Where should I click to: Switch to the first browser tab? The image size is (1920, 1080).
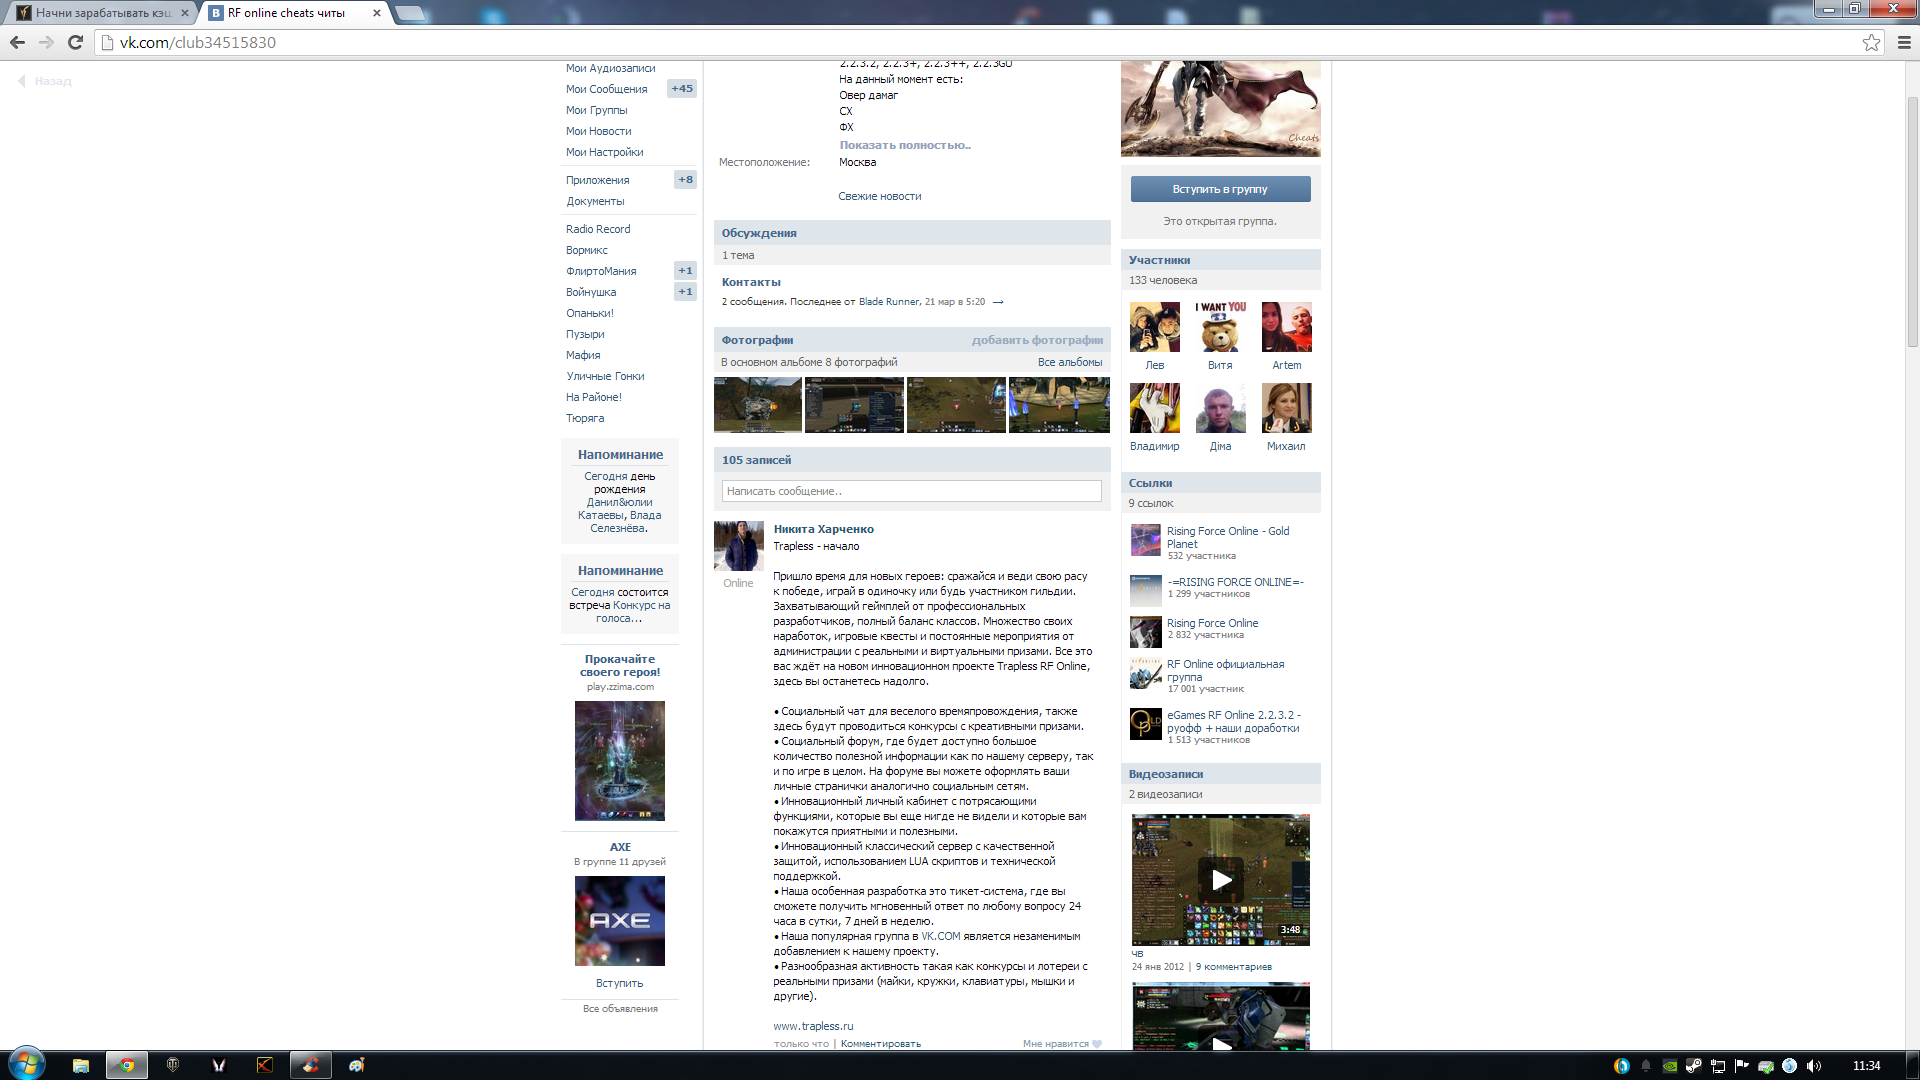click(102, 13)
